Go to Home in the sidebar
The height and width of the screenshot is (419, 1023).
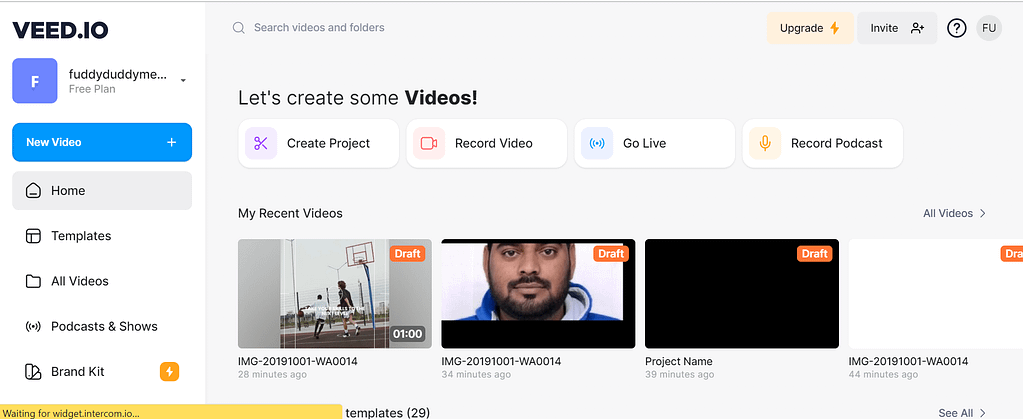click(102, 191)
